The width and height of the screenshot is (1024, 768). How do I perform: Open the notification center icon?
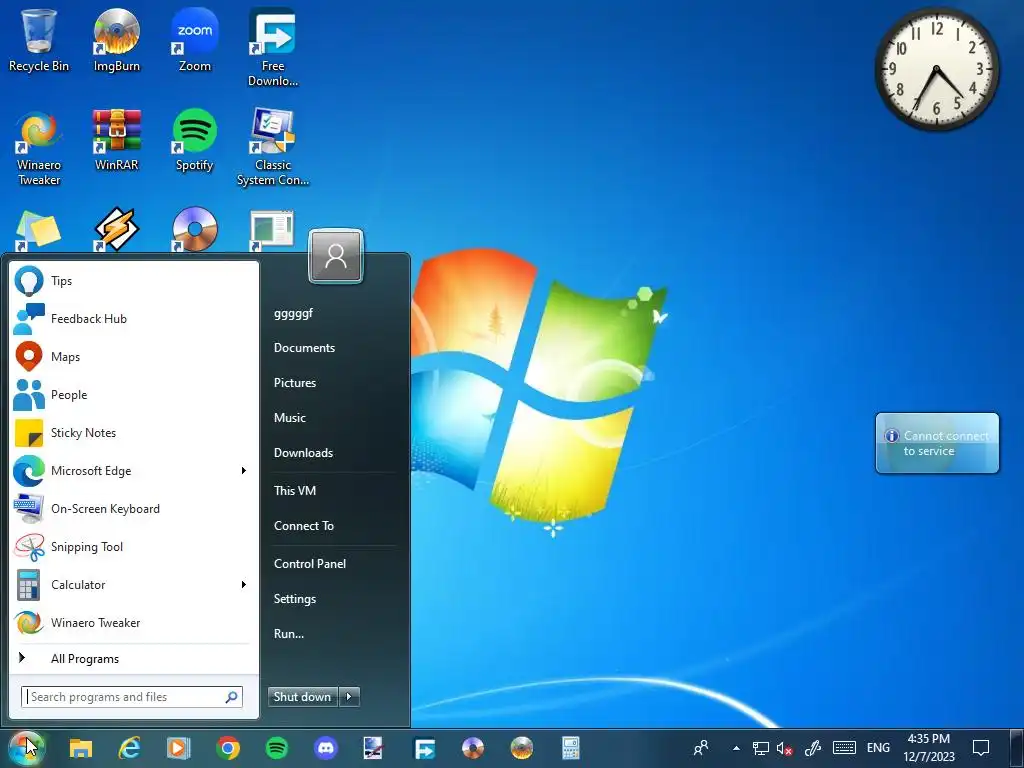point(980,748)
